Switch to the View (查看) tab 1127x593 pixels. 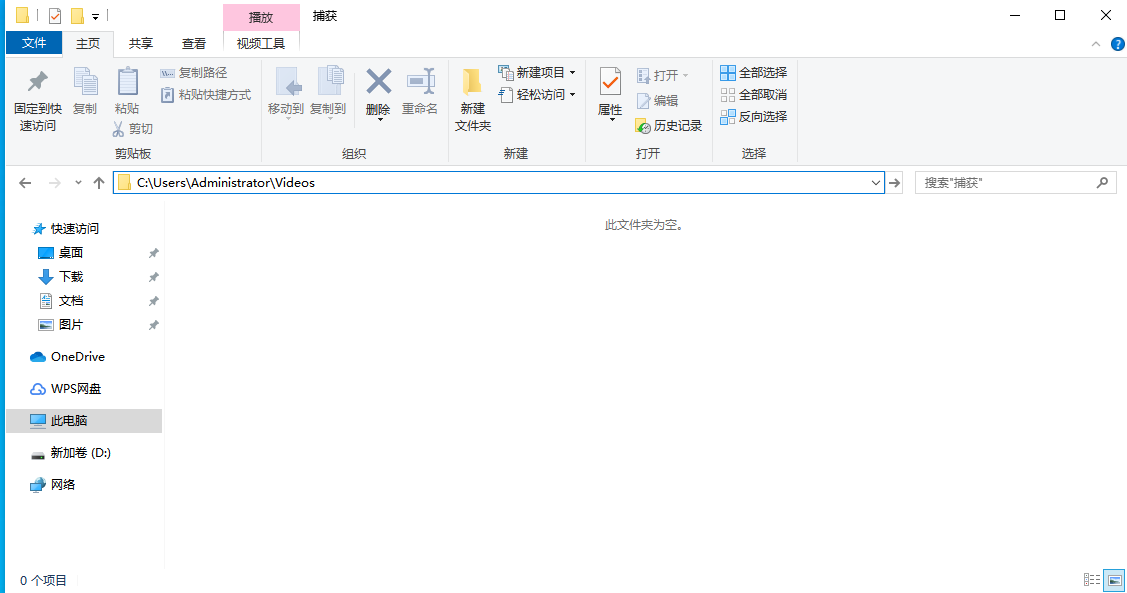(193, 44)
